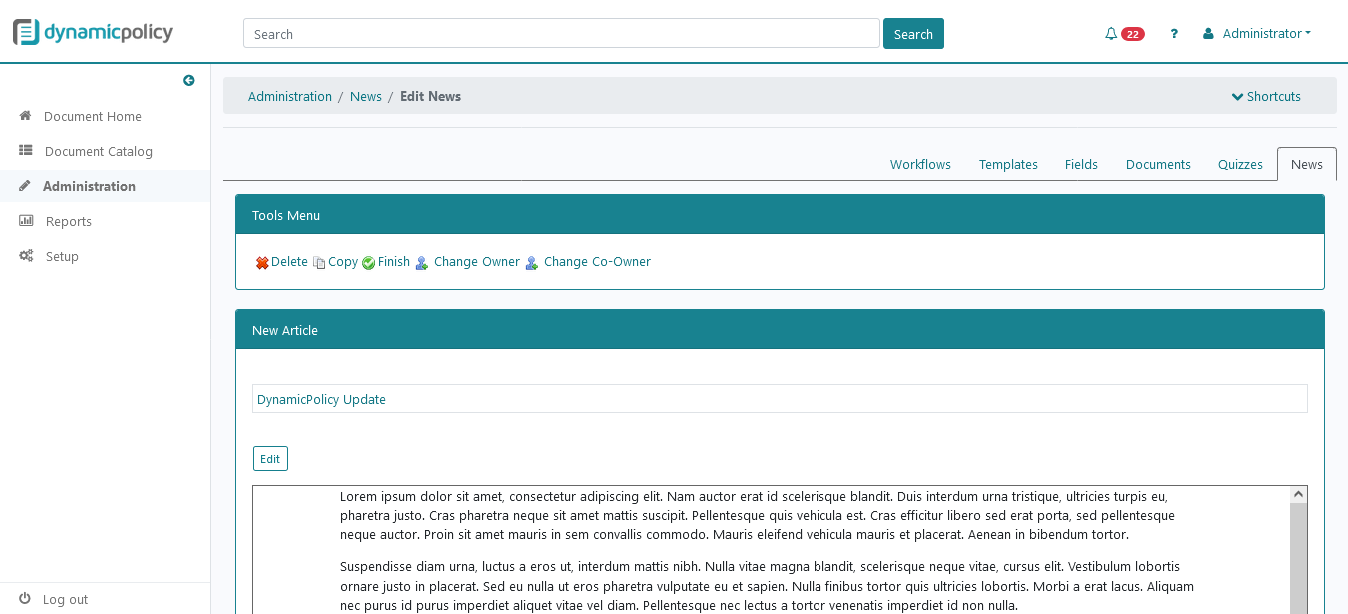1348x614 pixels.
Task: Click the Change Co-Owner person icon
Action: (531, 263)
